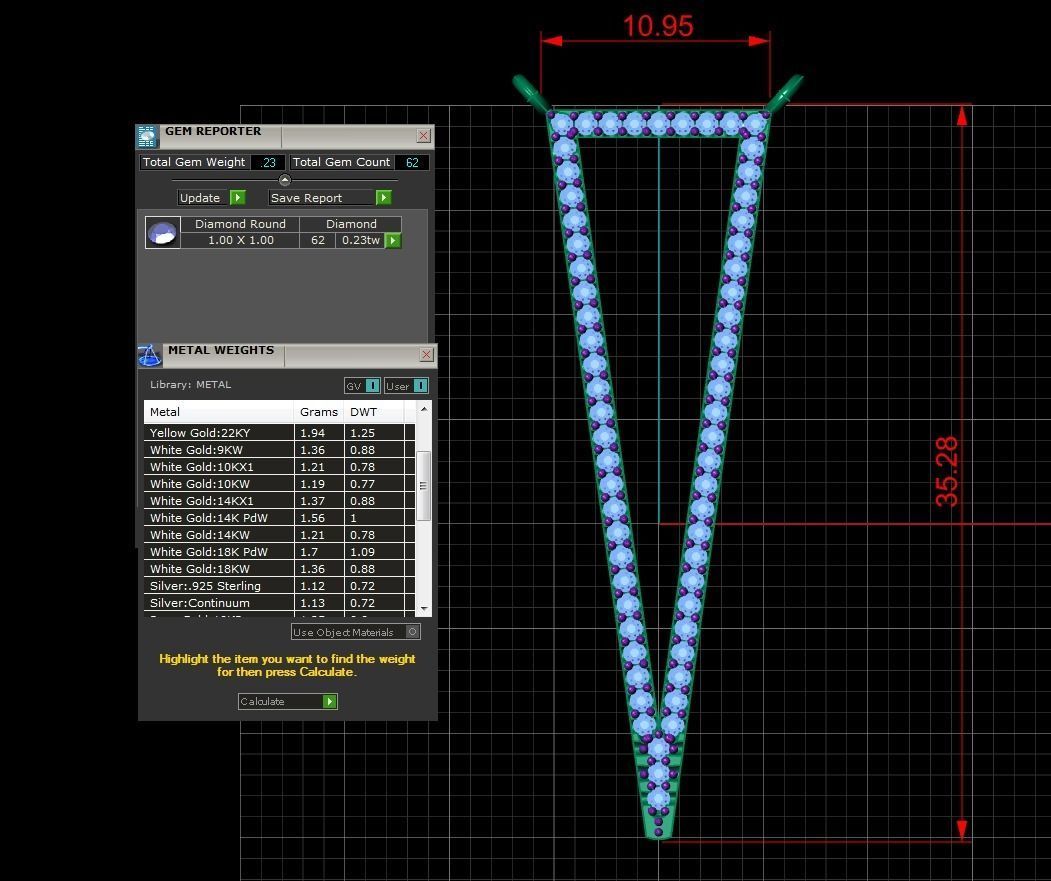Close the Gem Reporter panel
The image size is (1051, 881).
(424, 136)
